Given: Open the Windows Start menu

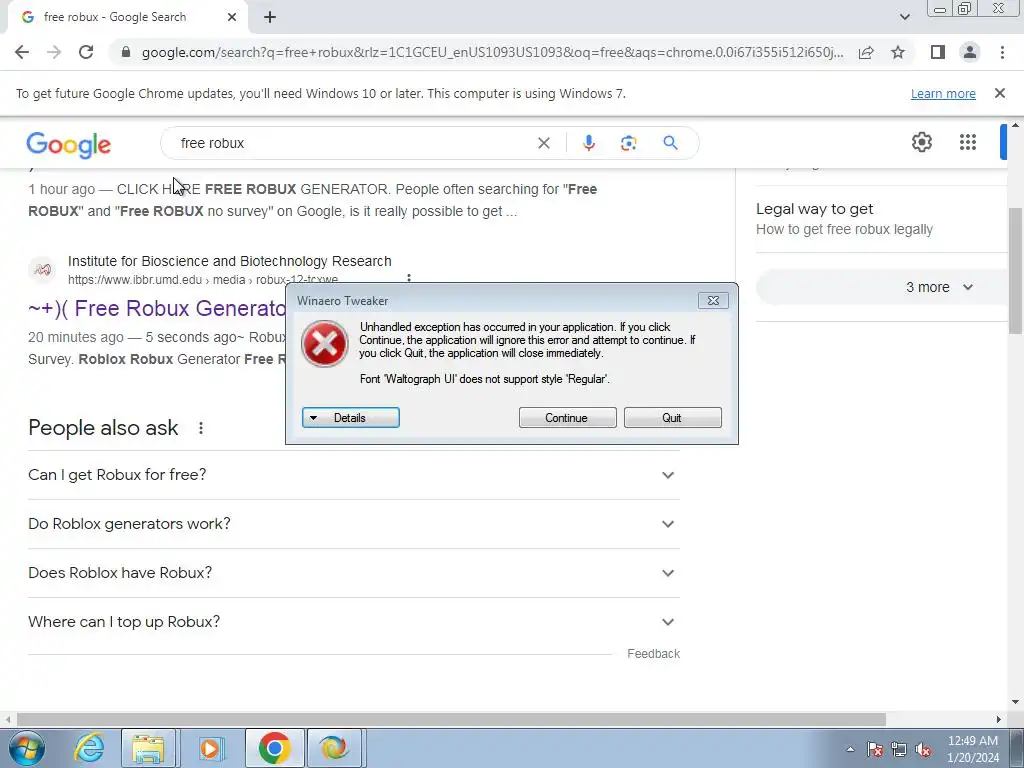Looking at the screenshot, I should click(27, 748).
